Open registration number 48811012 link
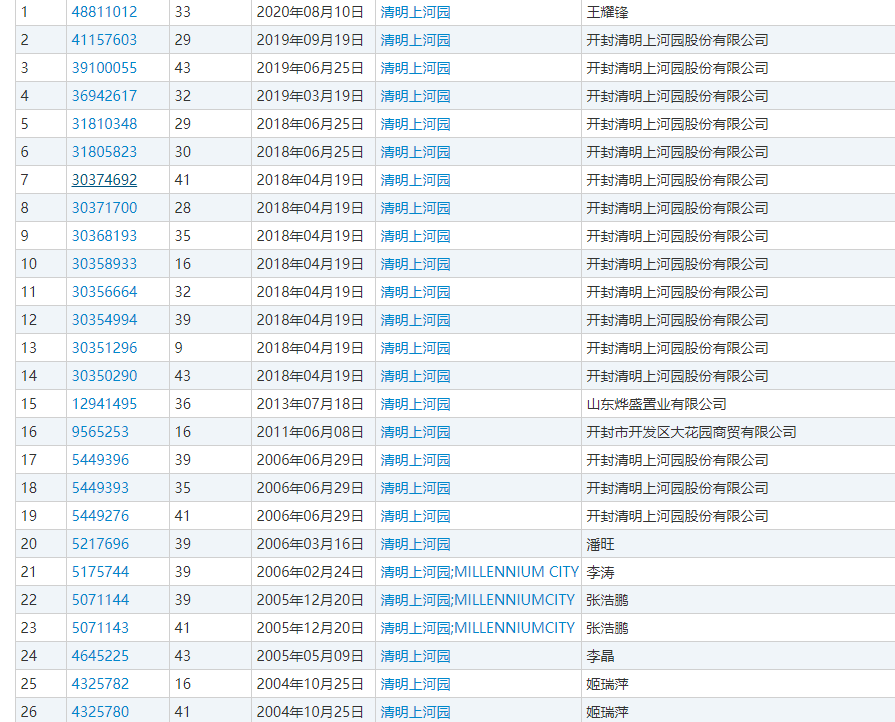This screenshot has height=722, width=895. pos(104,12)
